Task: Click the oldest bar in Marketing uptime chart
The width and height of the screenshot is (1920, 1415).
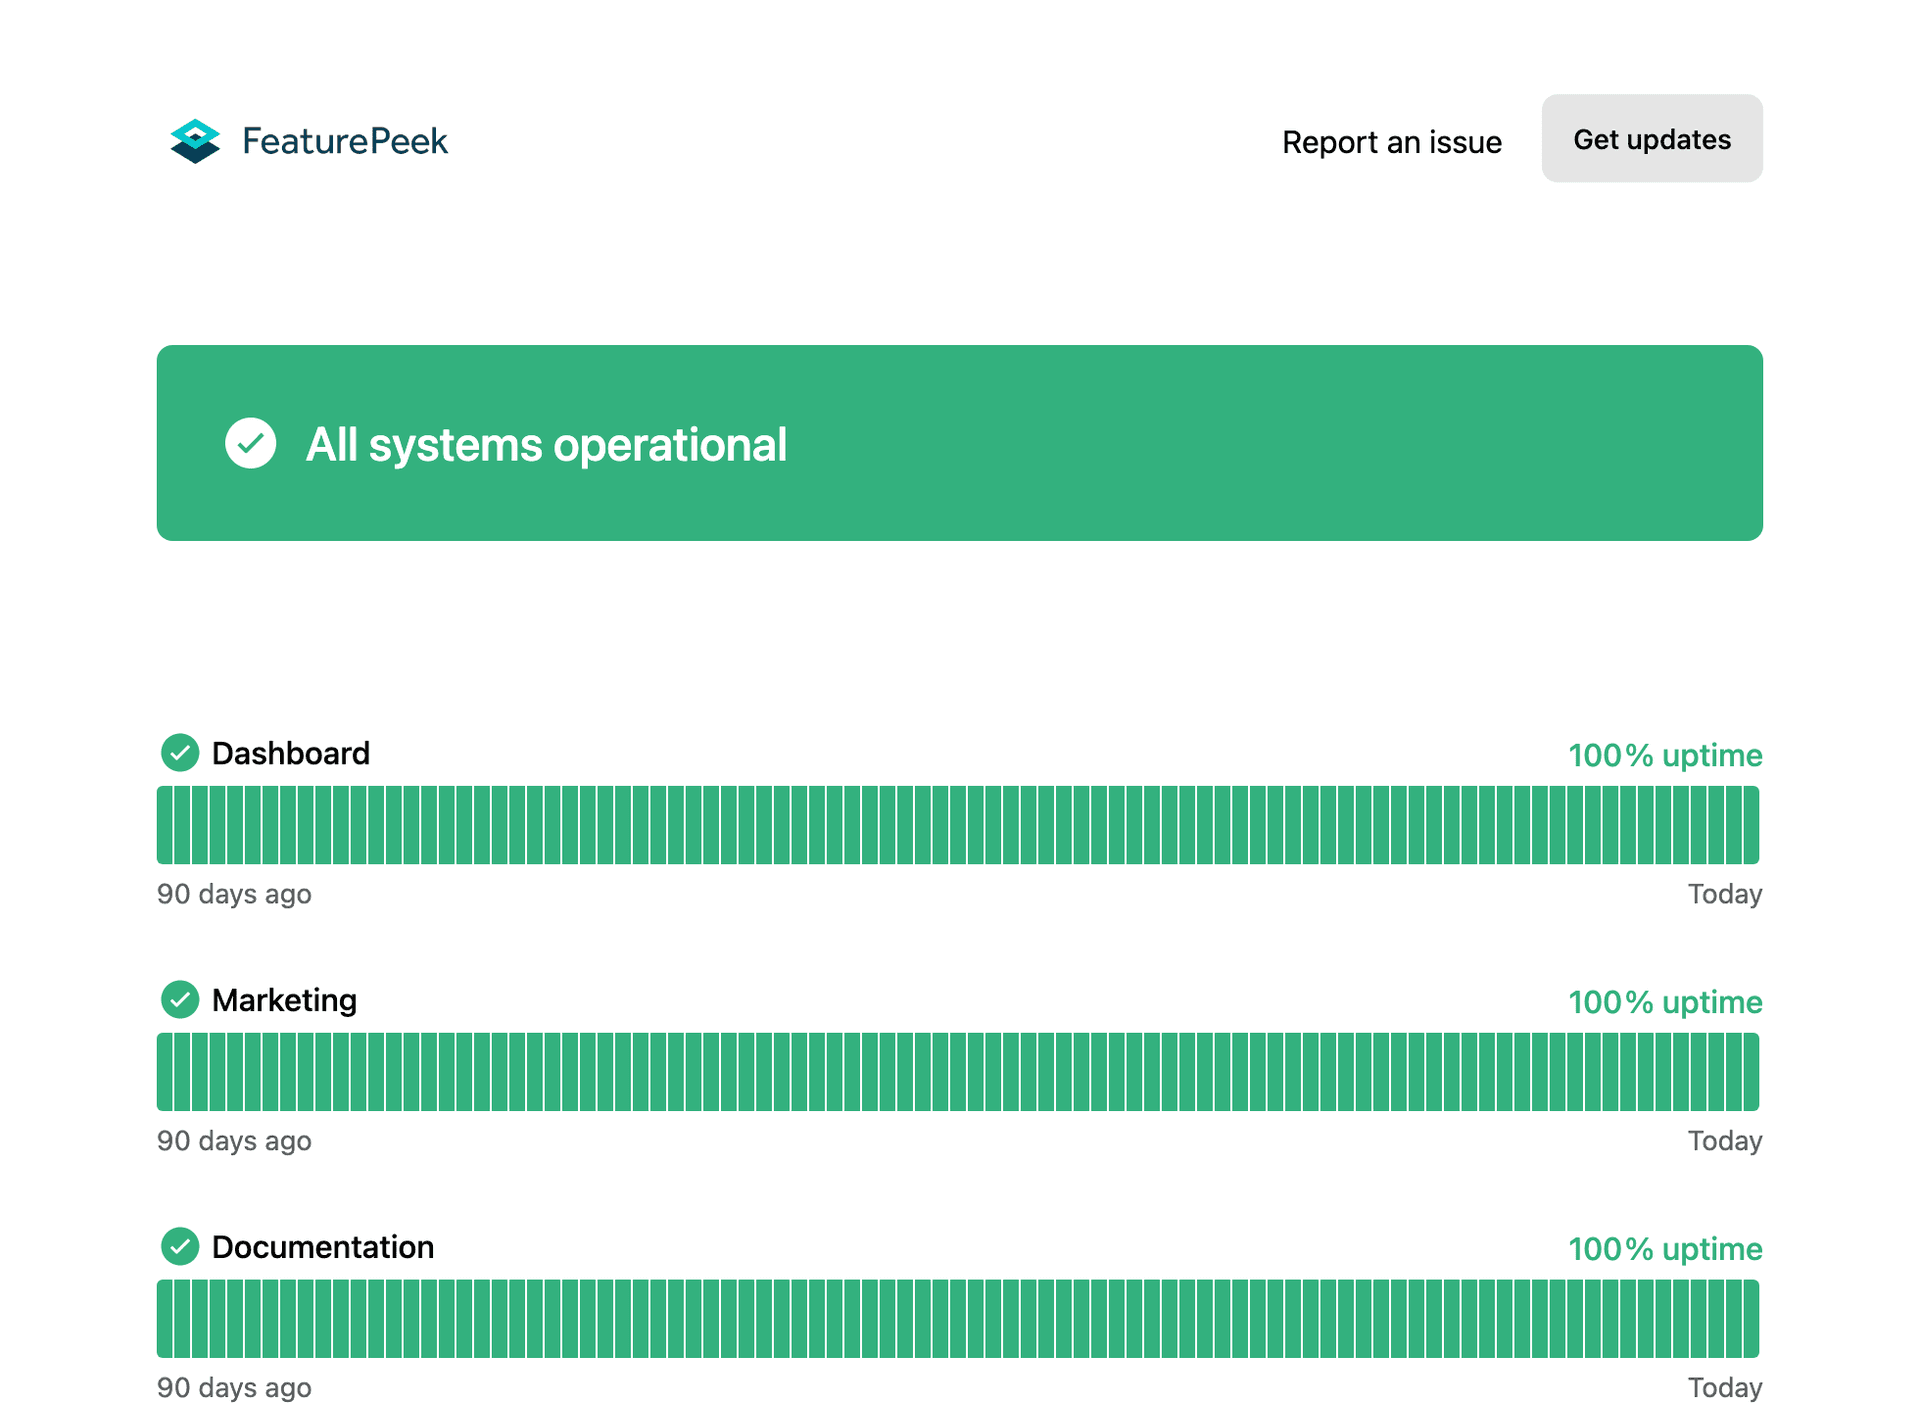Action: [164, 1072]
